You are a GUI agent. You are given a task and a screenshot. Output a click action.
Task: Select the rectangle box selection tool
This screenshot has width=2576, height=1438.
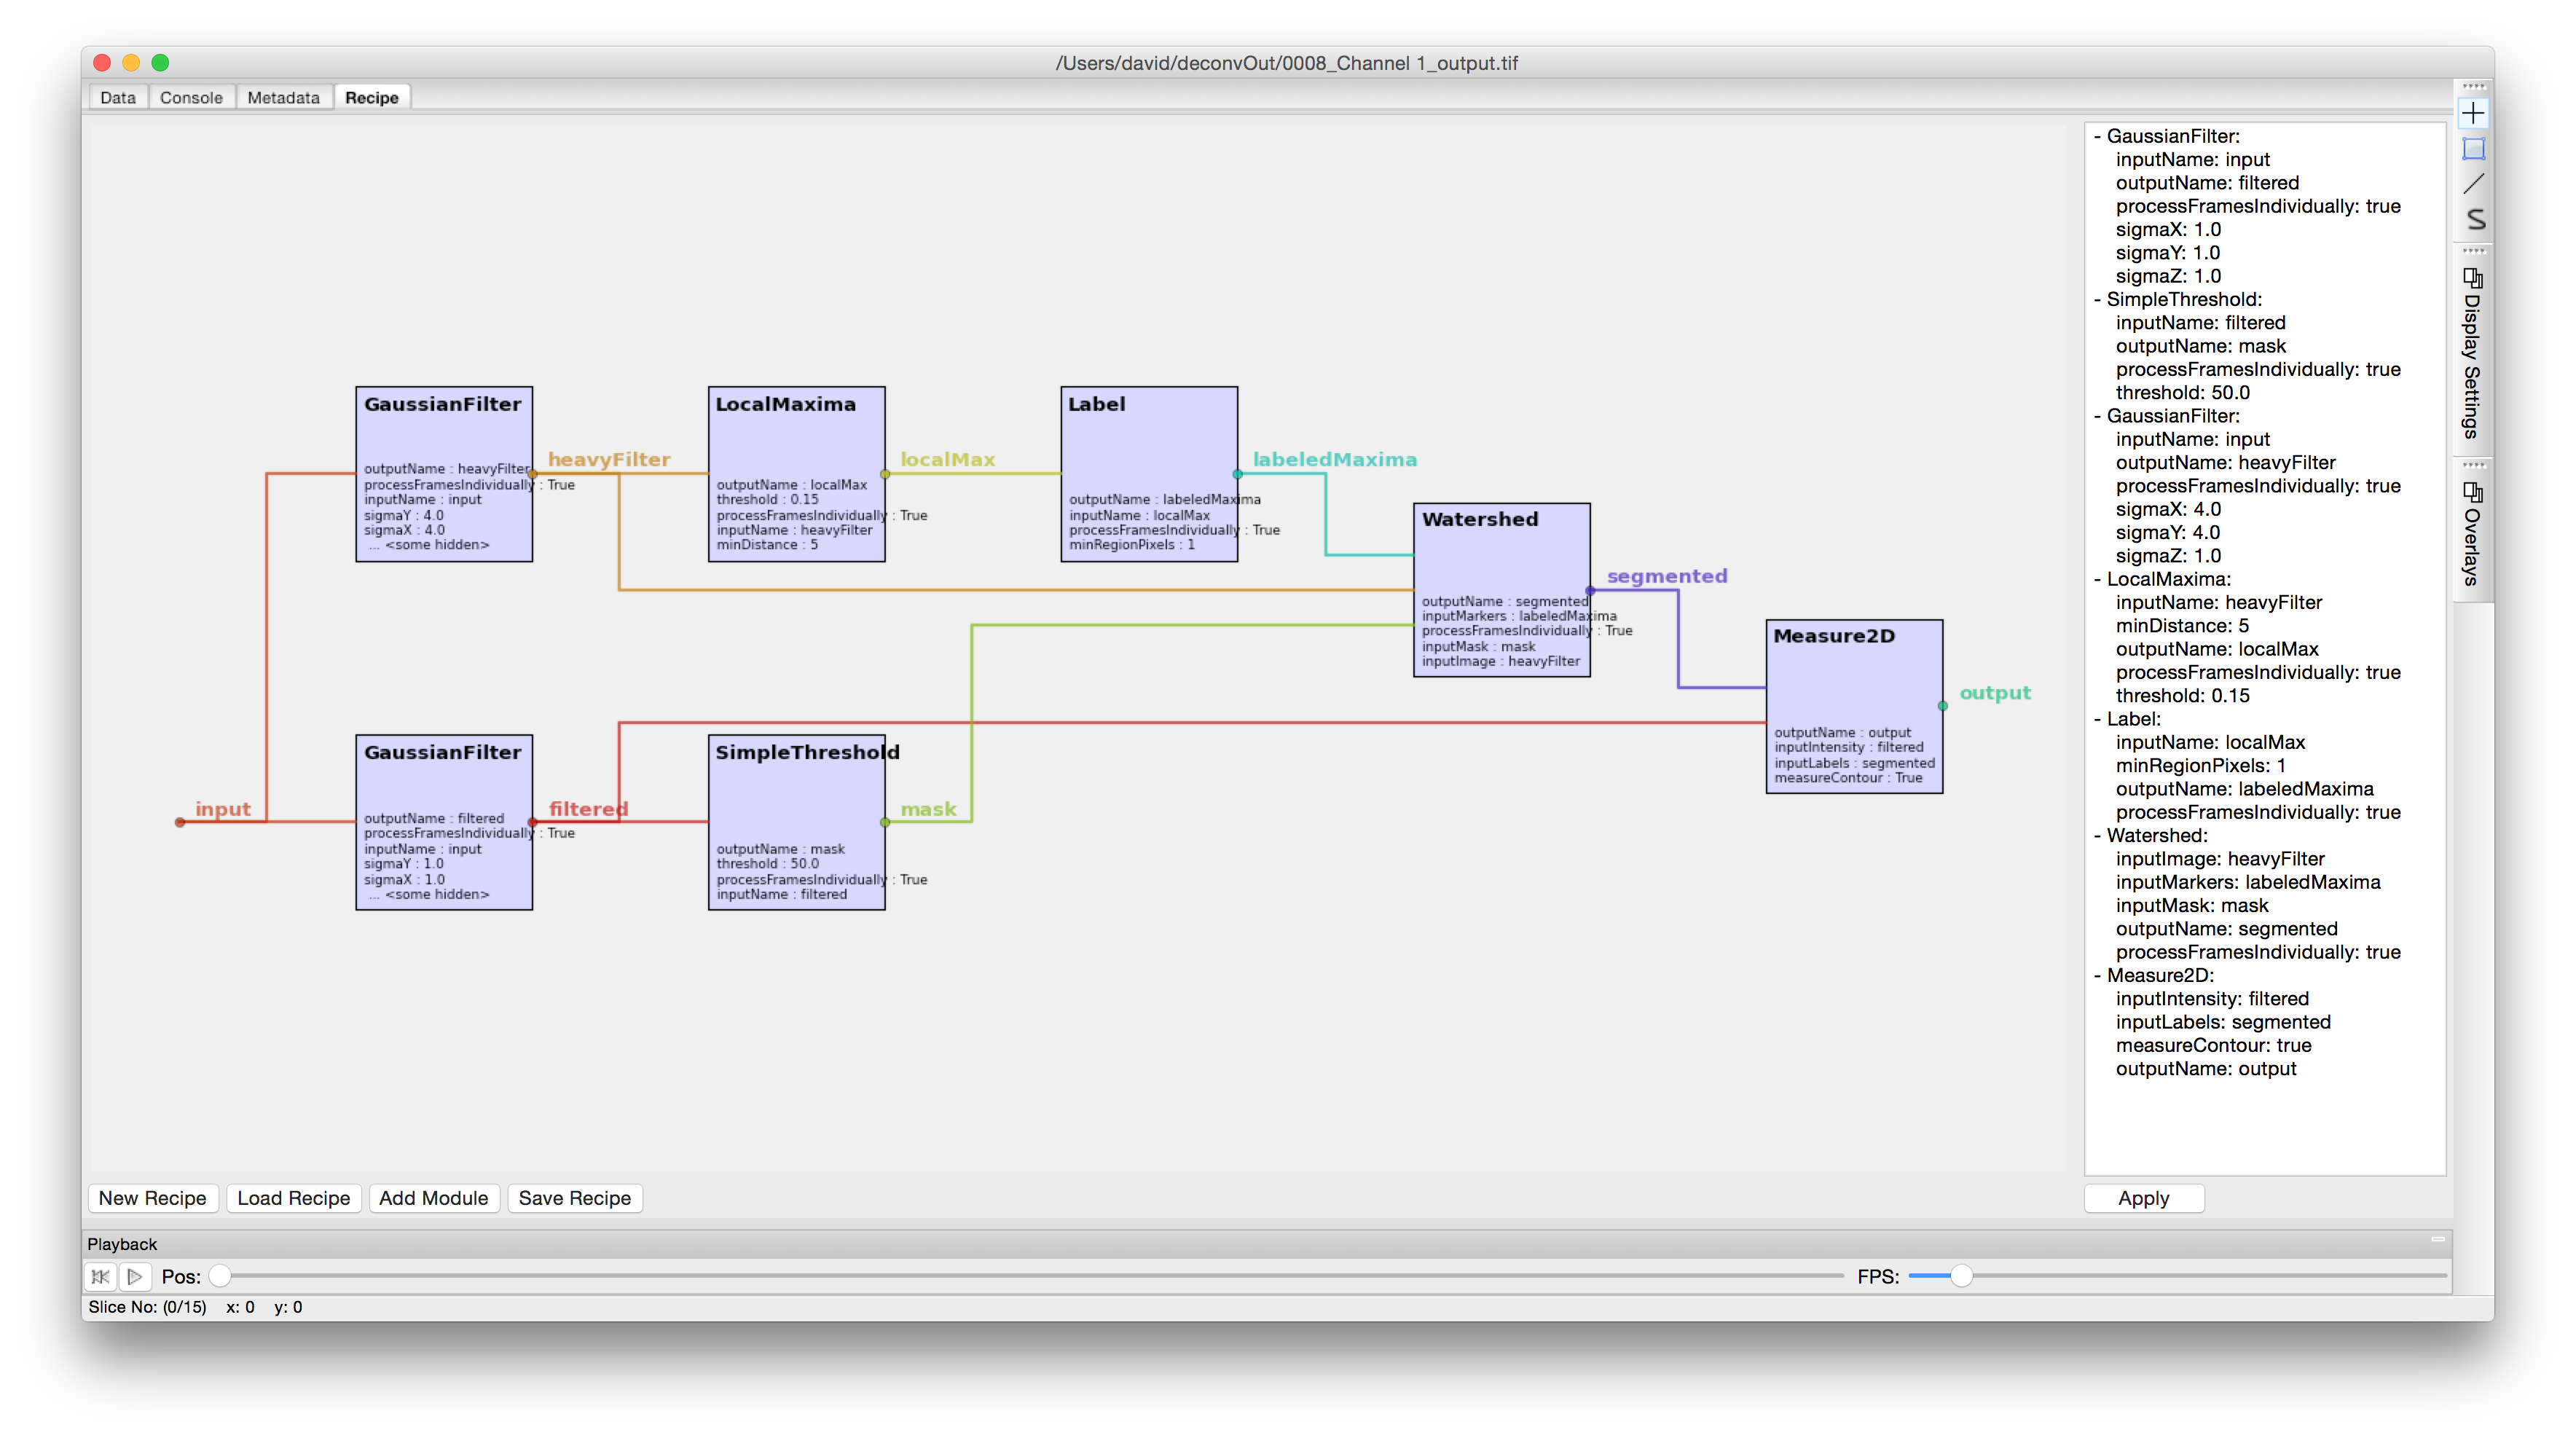tap(2473, 149)
